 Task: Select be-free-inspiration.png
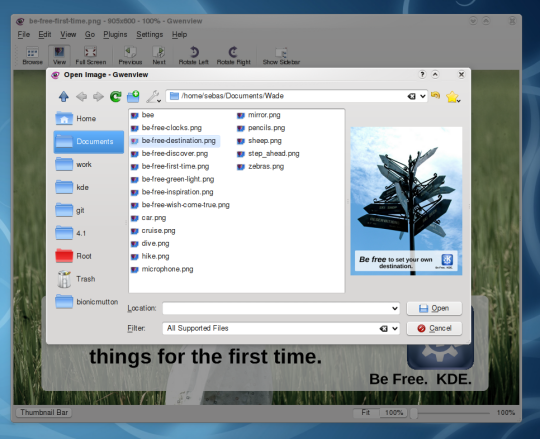[172, 192]
